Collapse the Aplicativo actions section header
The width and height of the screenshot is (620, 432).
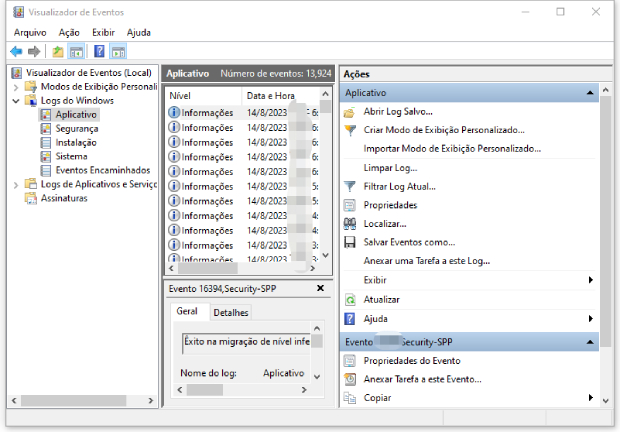point(590,93)
